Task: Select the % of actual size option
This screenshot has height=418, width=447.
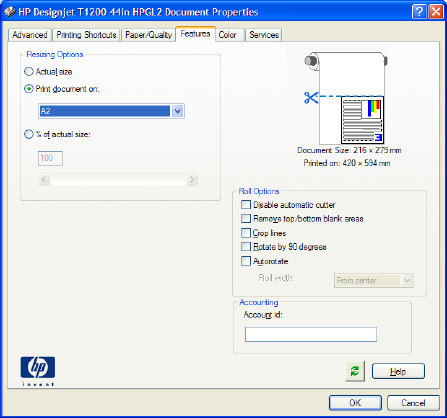Action: (x=29, y=134)
